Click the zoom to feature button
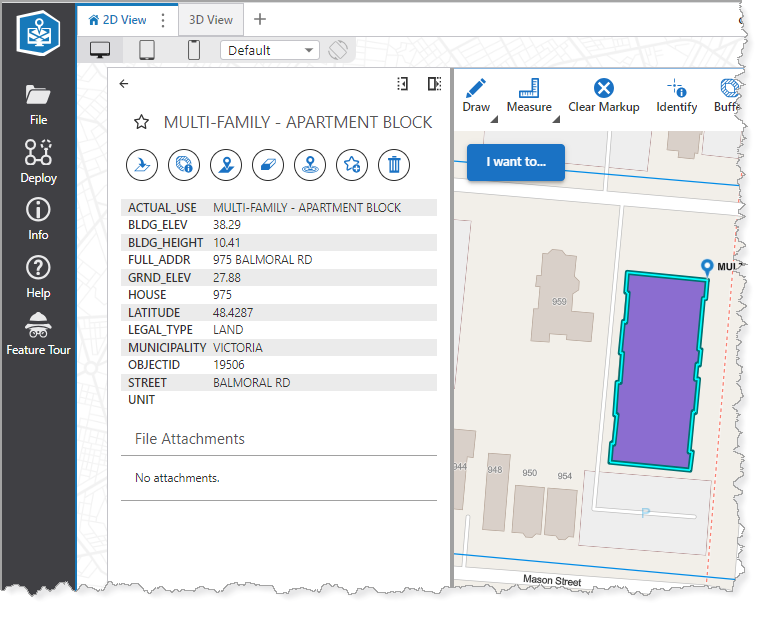The image size is (774, 622). tap(142, 165)
